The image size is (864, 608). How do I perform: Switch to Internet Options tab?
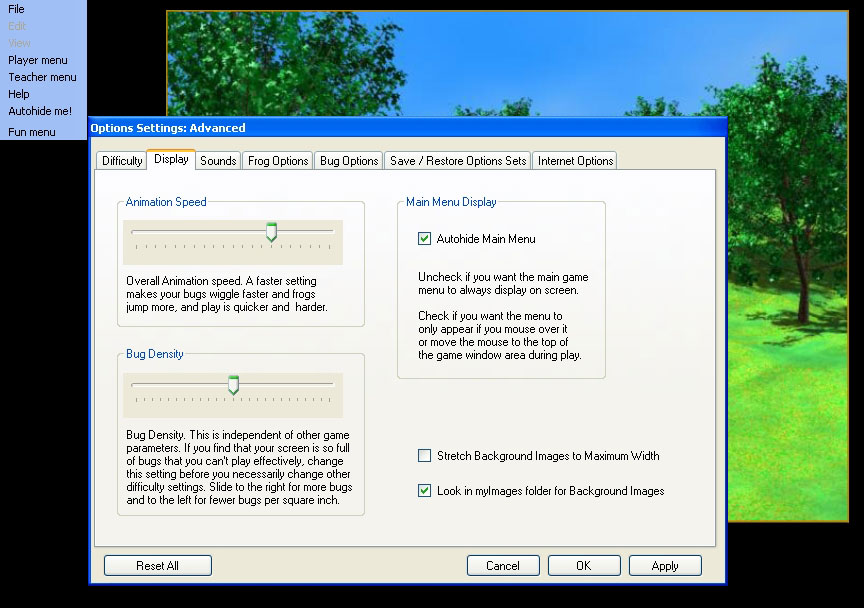coord(575,161)
